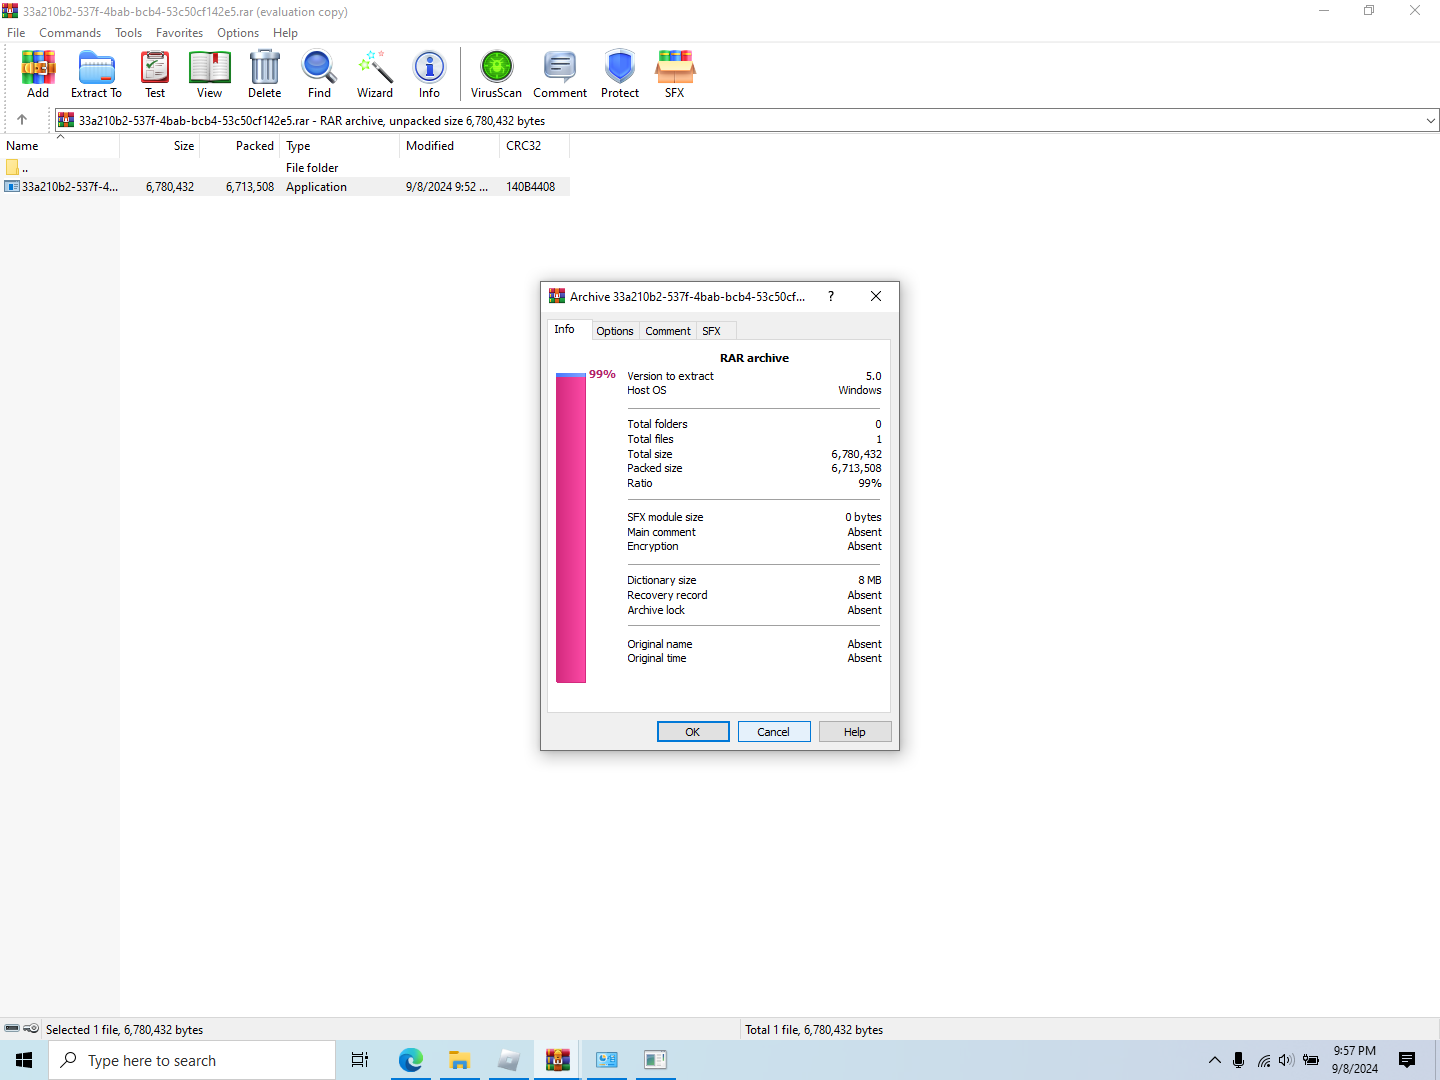Sort by the Type column header
The height and width of the screenshot is (1080, 1440).
point(340,146)
